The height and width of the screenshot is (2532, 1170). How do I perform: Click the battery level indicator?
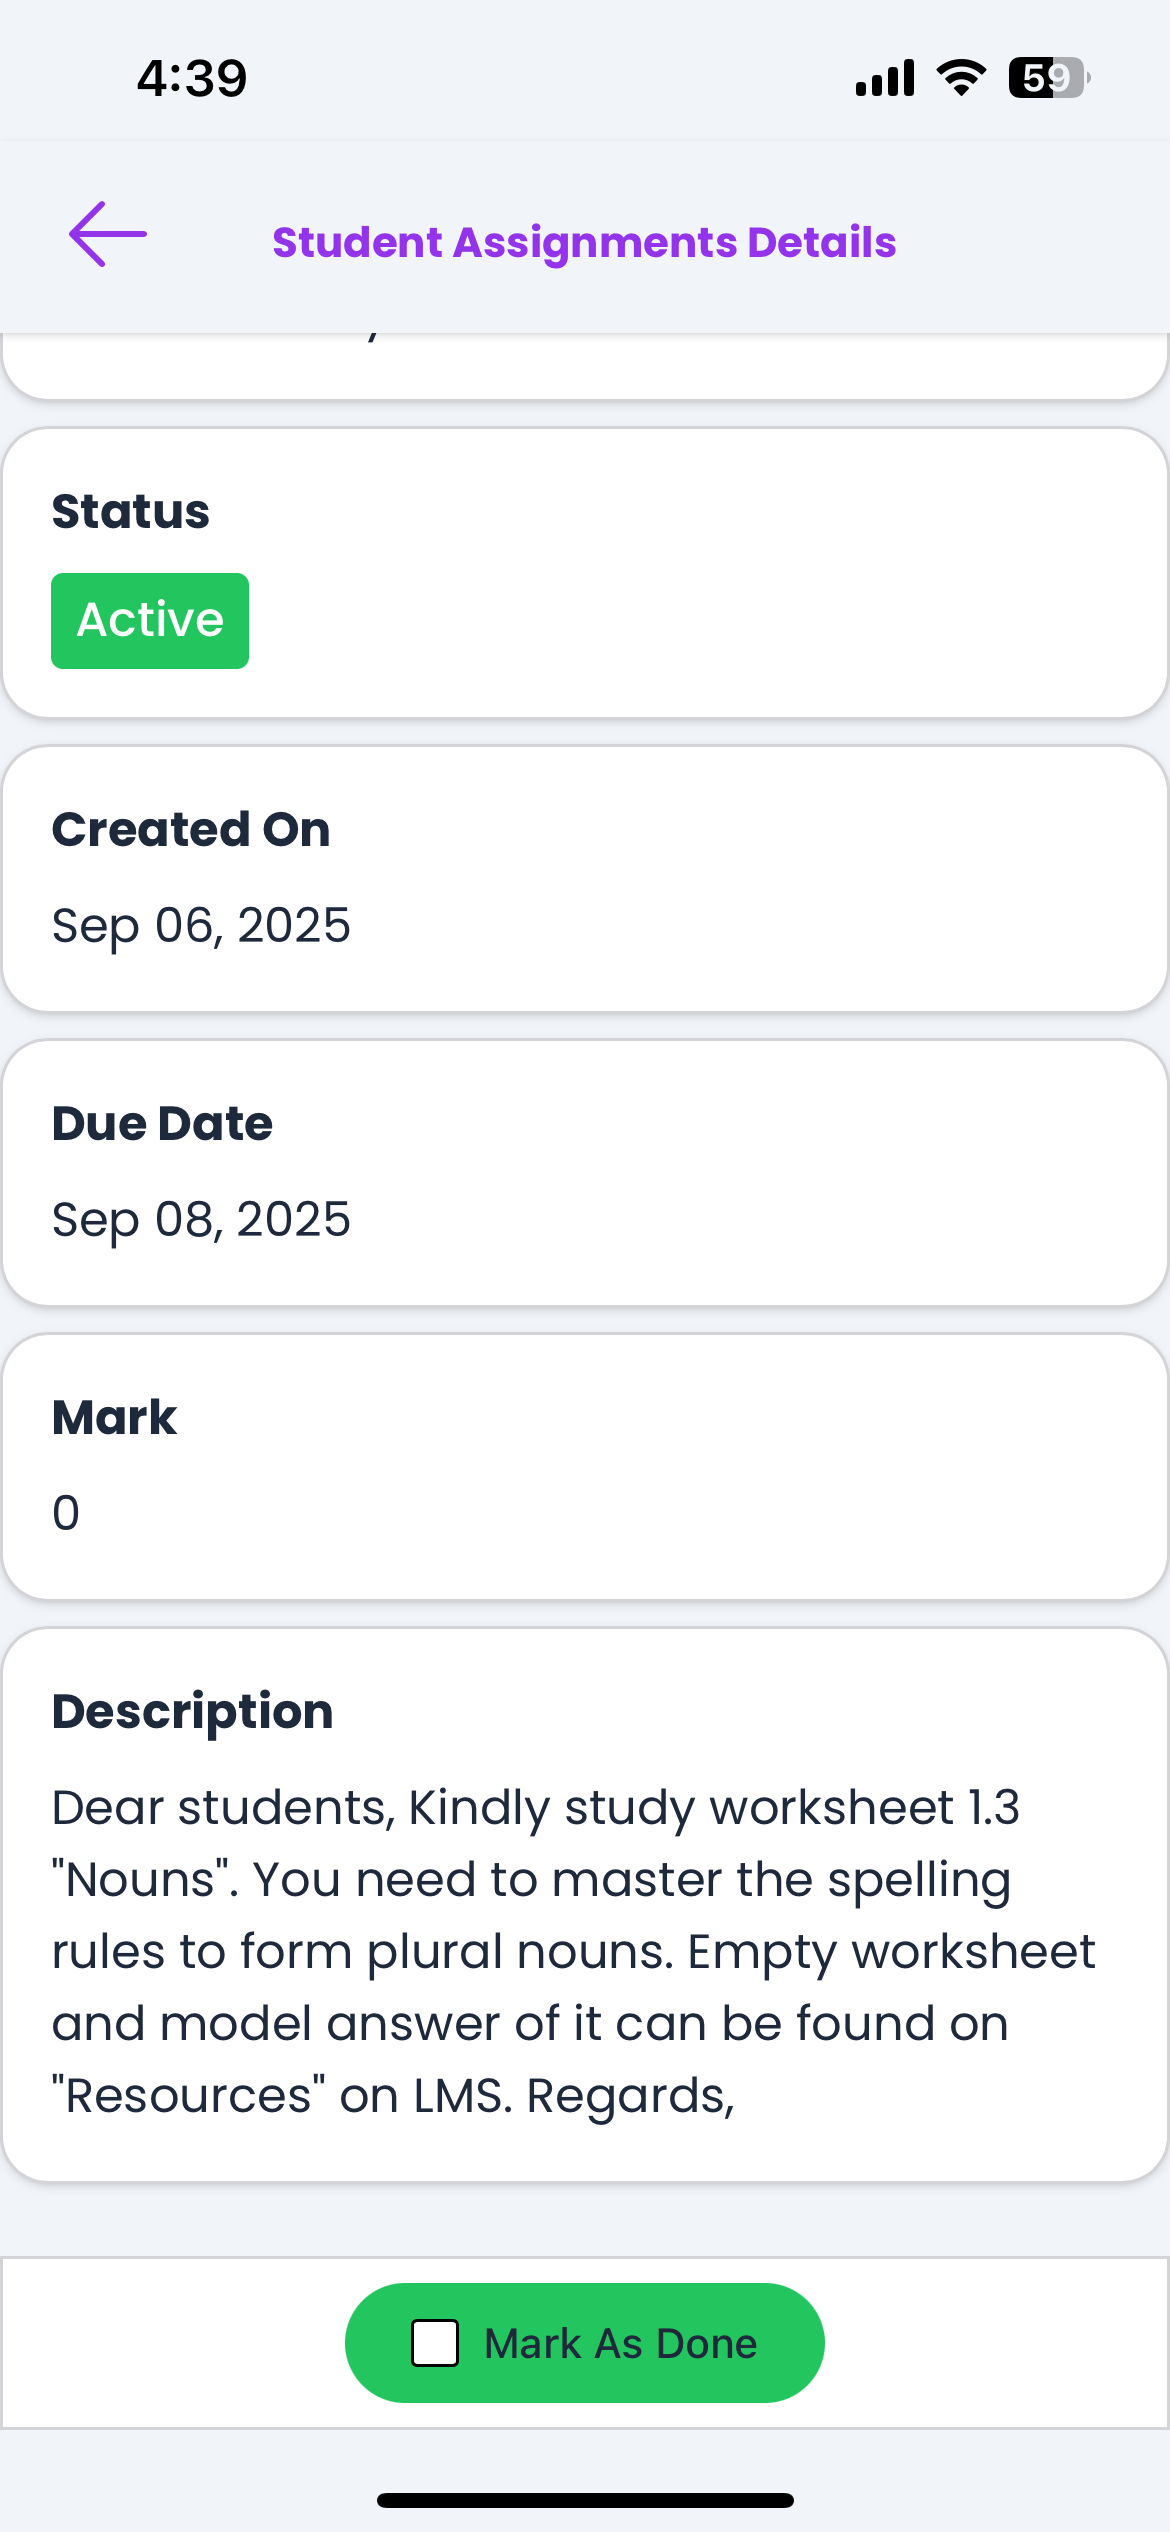[1048, 78]
